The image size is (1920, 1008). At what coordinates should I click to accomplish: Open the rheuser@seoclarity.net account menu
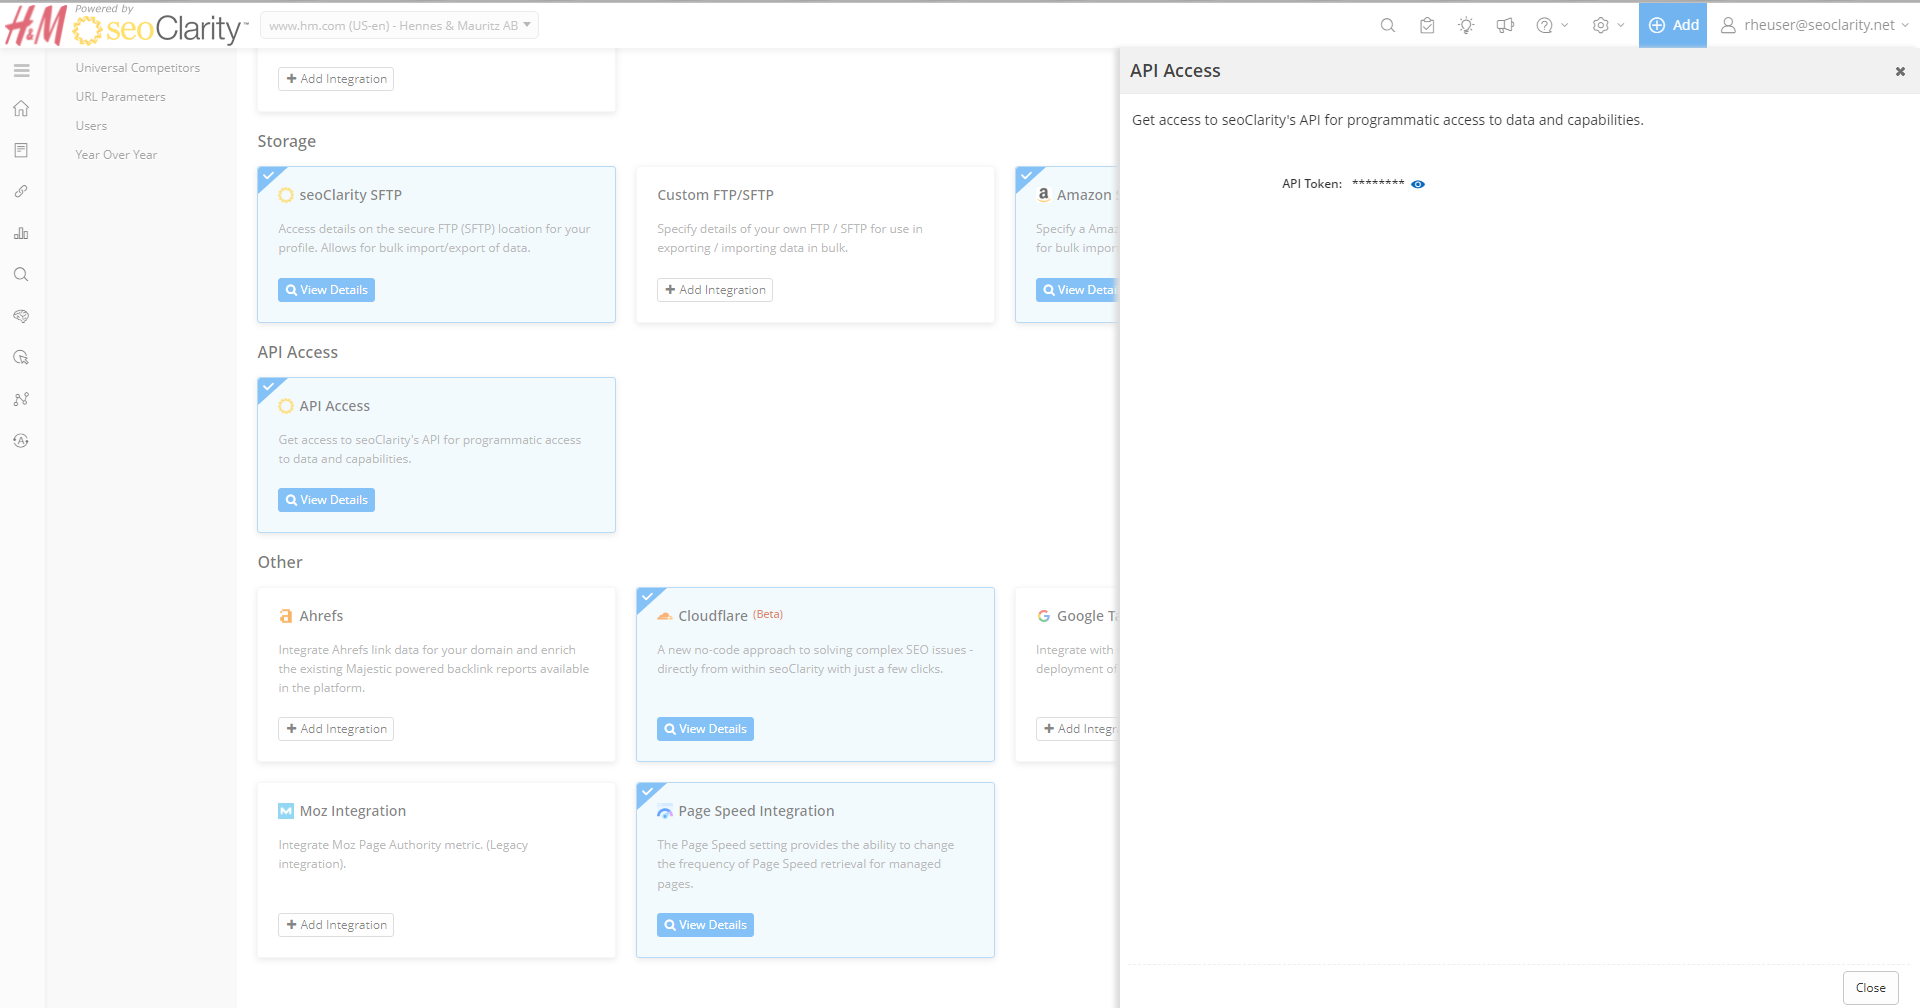1814,26
